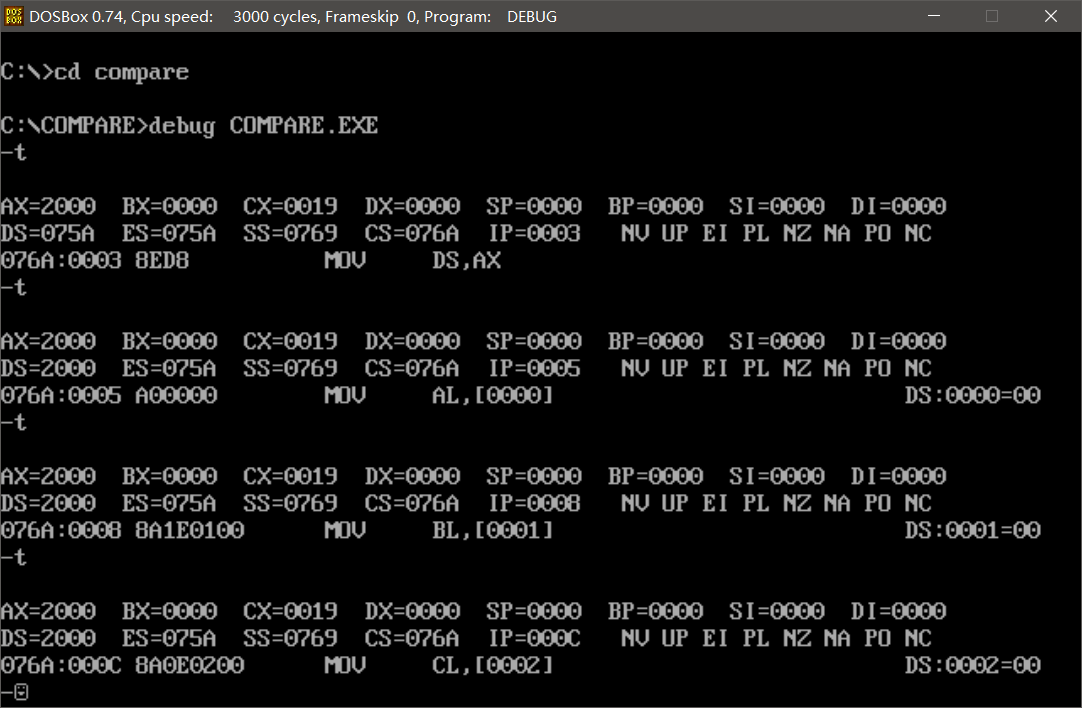Click the 'MOV CL,[0002]' instruction

pos(439,665)
